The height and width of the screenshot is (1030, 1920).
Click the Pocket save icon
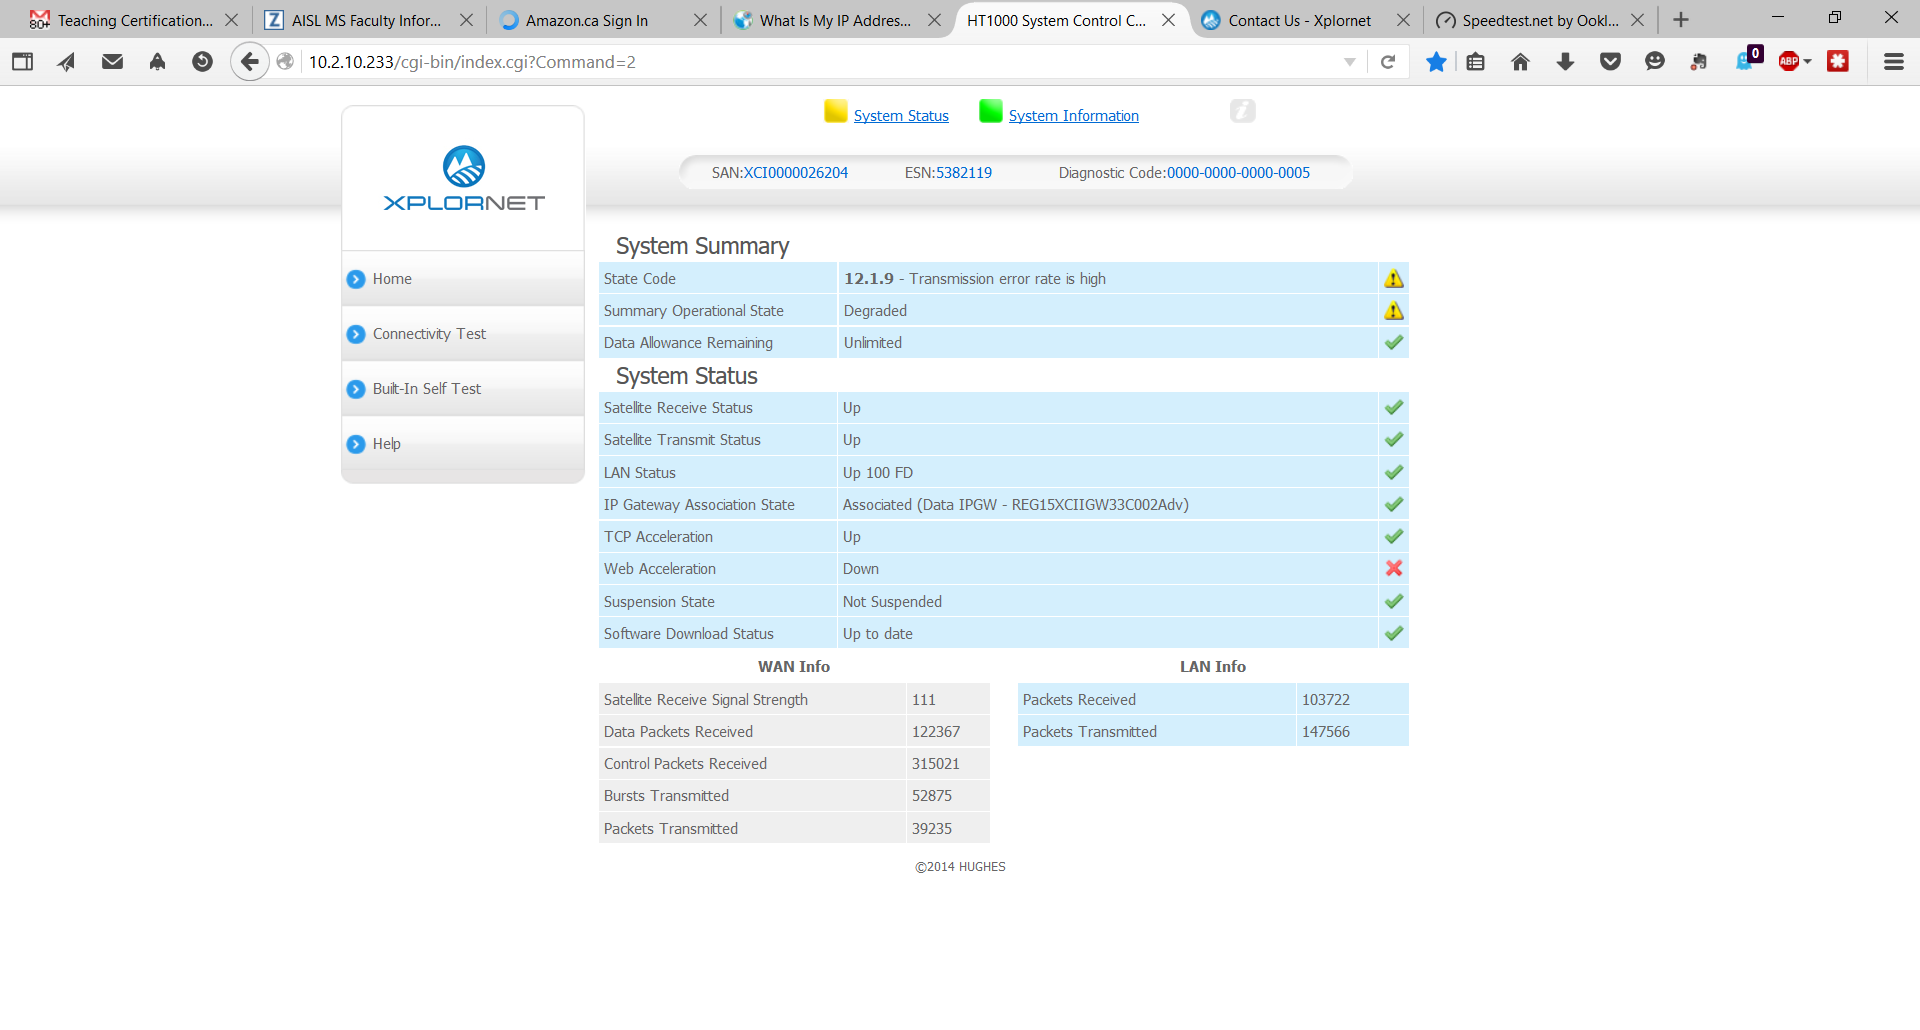coord(1610,62)
